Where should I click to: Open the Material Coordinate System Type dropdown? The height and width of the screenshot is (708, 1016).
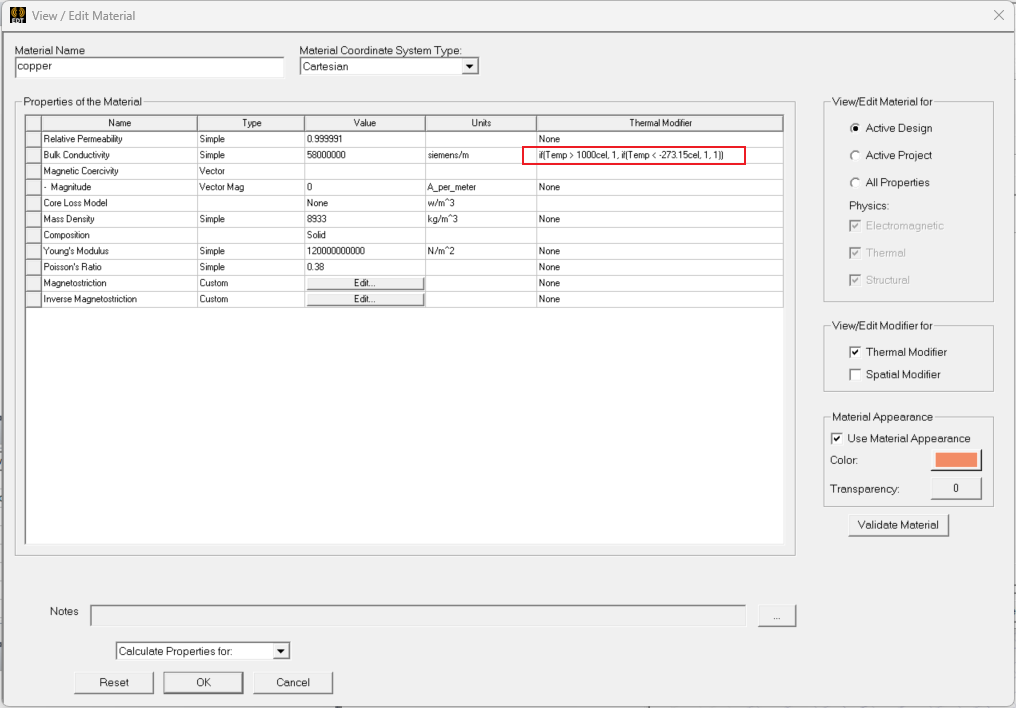pyautogui.click(x=470, y=67)
